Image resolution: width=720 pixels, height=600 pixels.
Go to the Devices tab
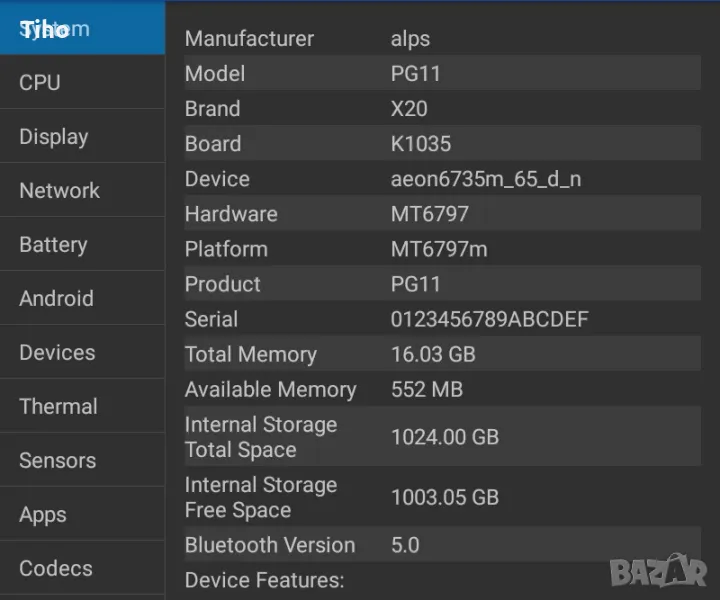click(x=82, y=353)
